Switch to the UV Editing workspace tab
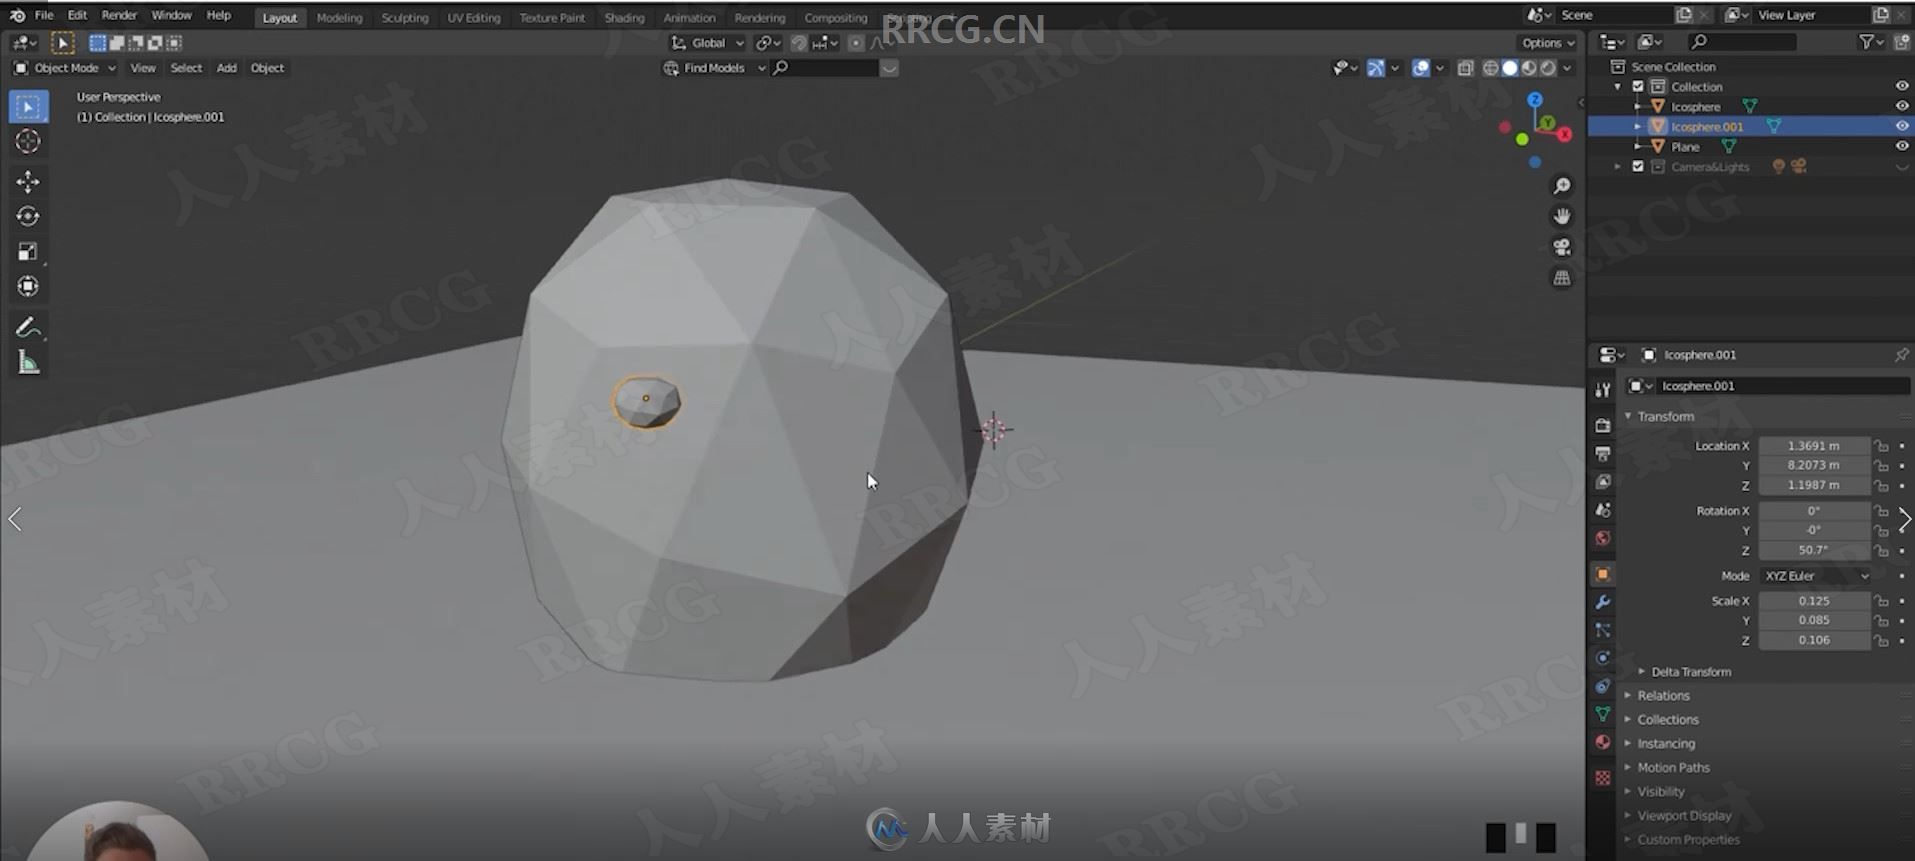Viewport: 1915px width, 861px height. [x=473, y=17]
